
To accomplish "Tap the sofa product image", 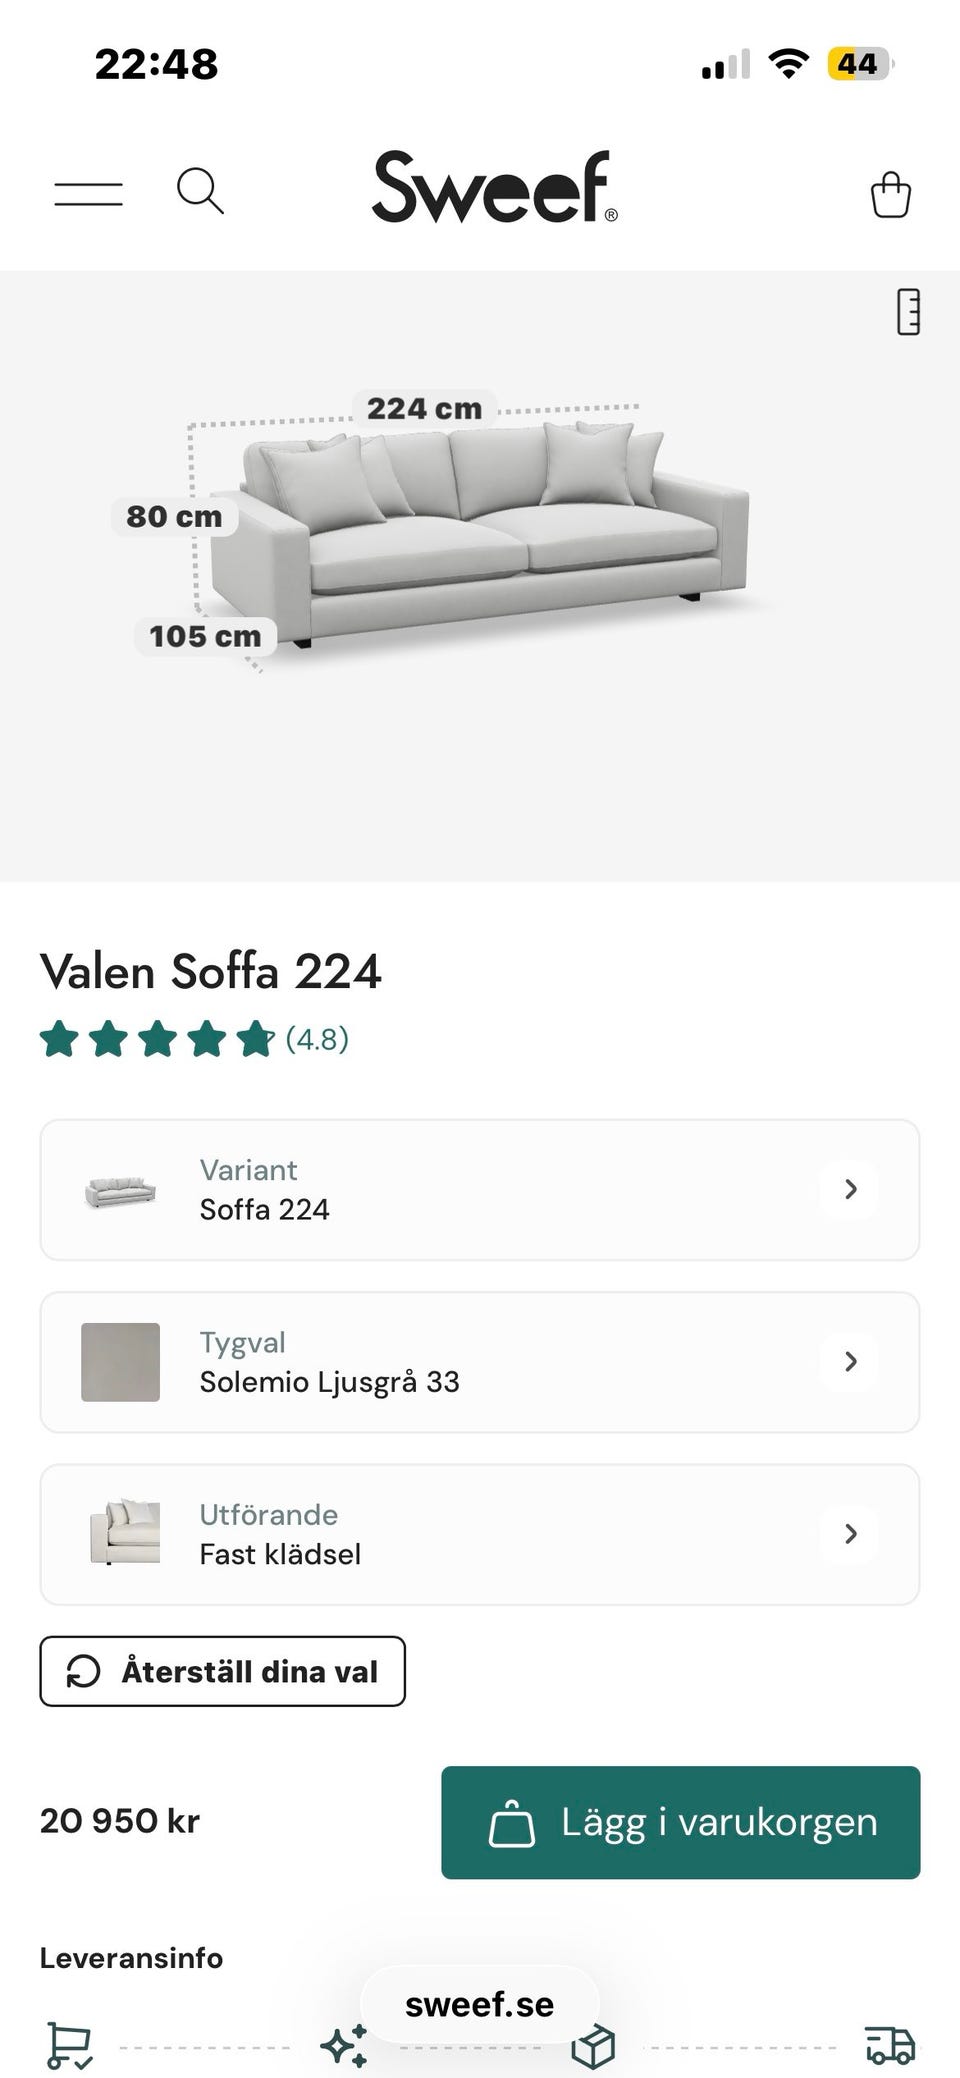I will (x=480, y=530).
